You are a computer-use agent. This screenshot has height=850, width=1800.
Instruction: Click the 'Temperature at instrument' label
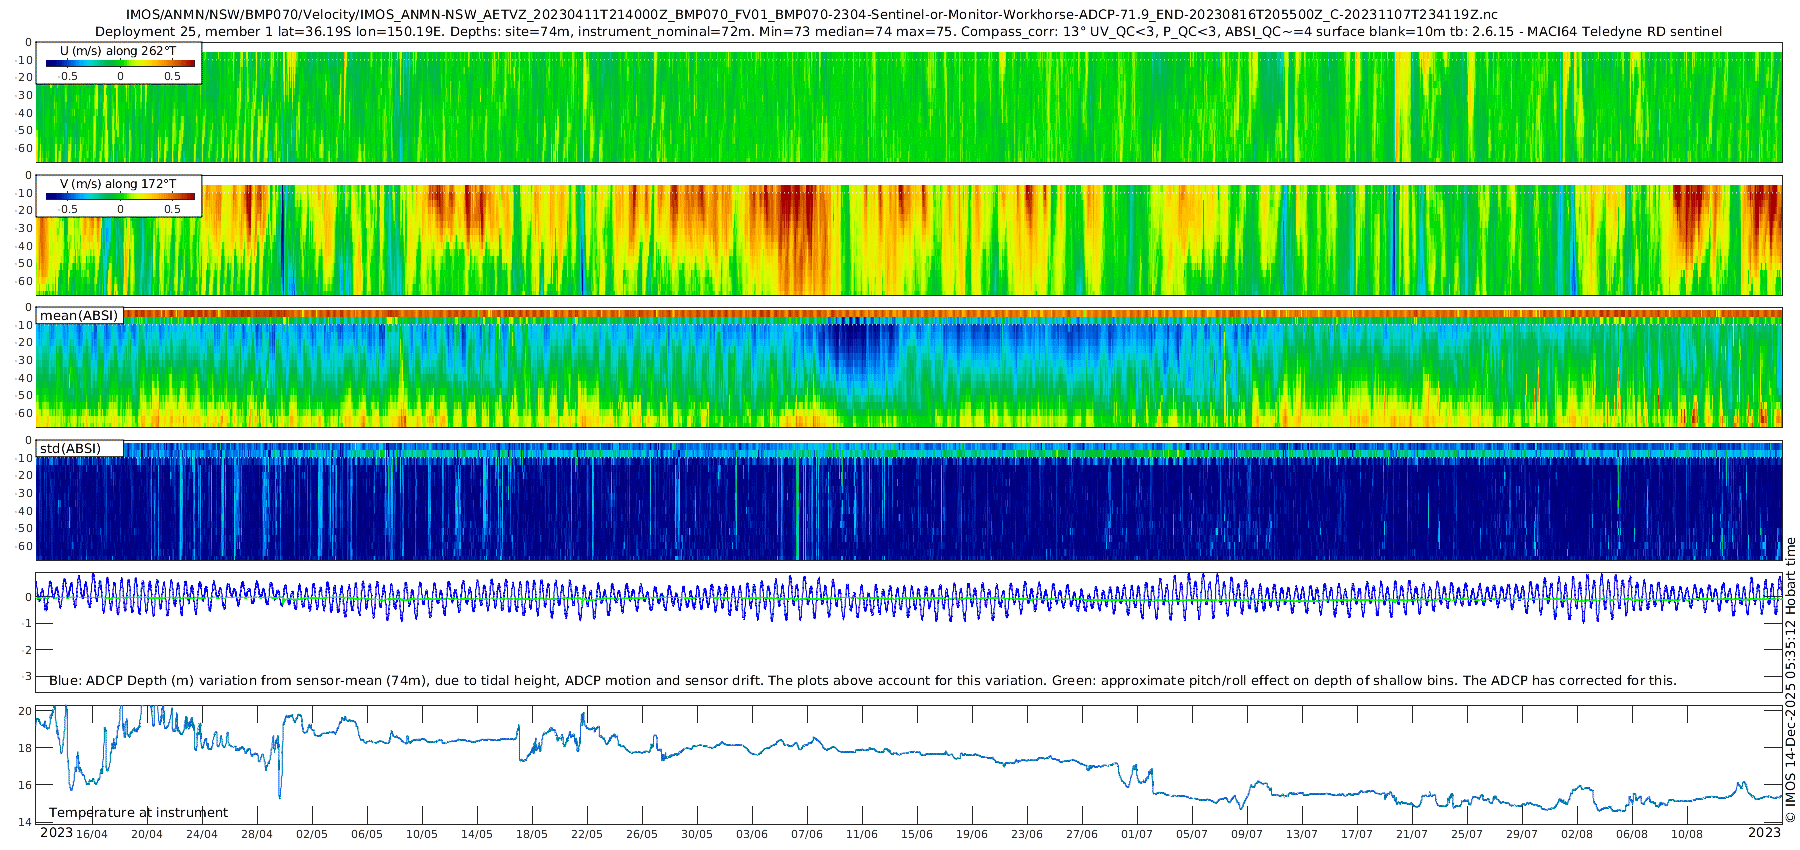pos(138,813)
